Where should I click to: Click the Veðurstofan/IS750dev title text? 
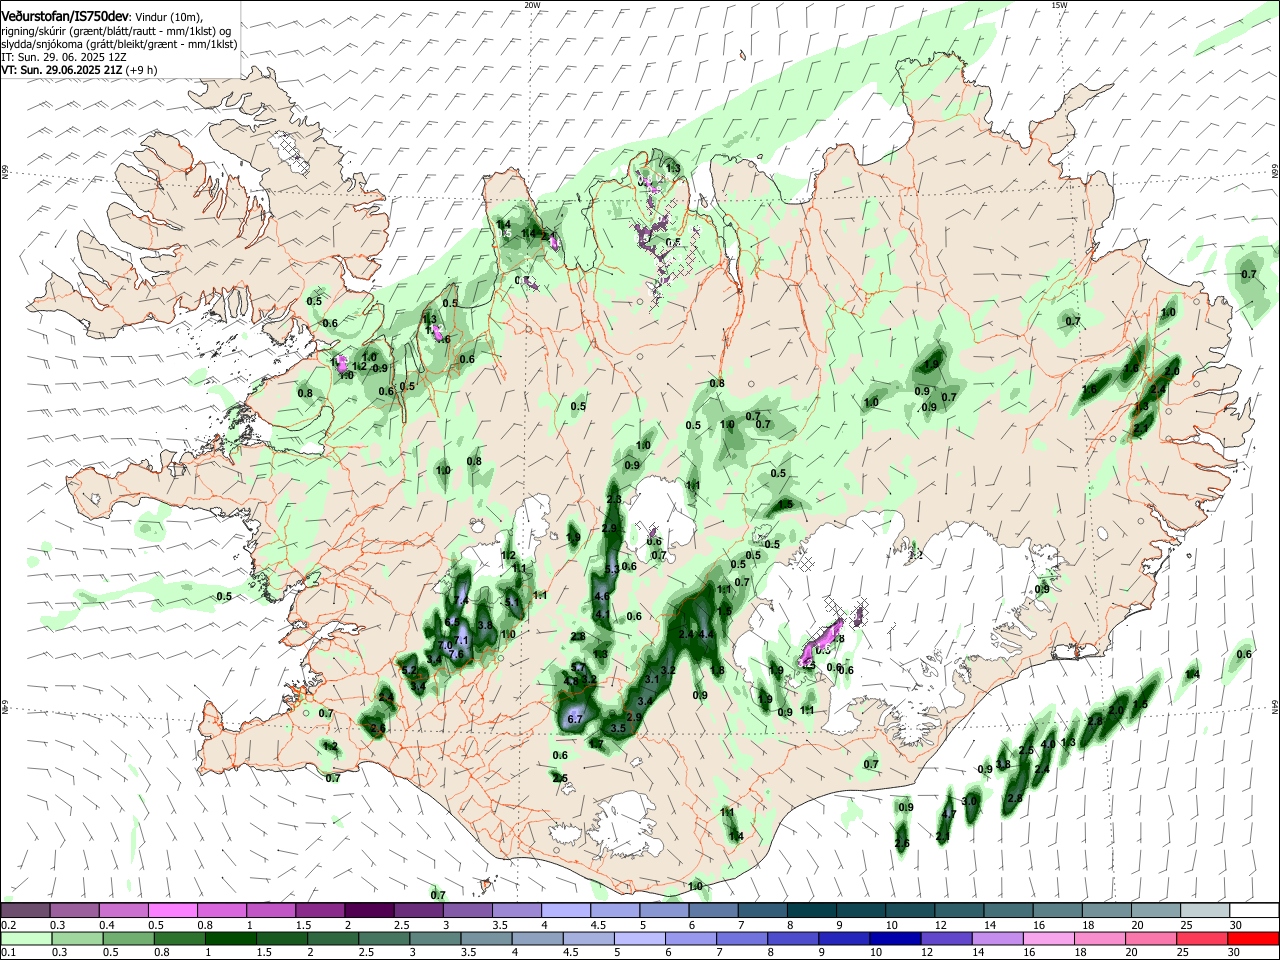(64, 17)
